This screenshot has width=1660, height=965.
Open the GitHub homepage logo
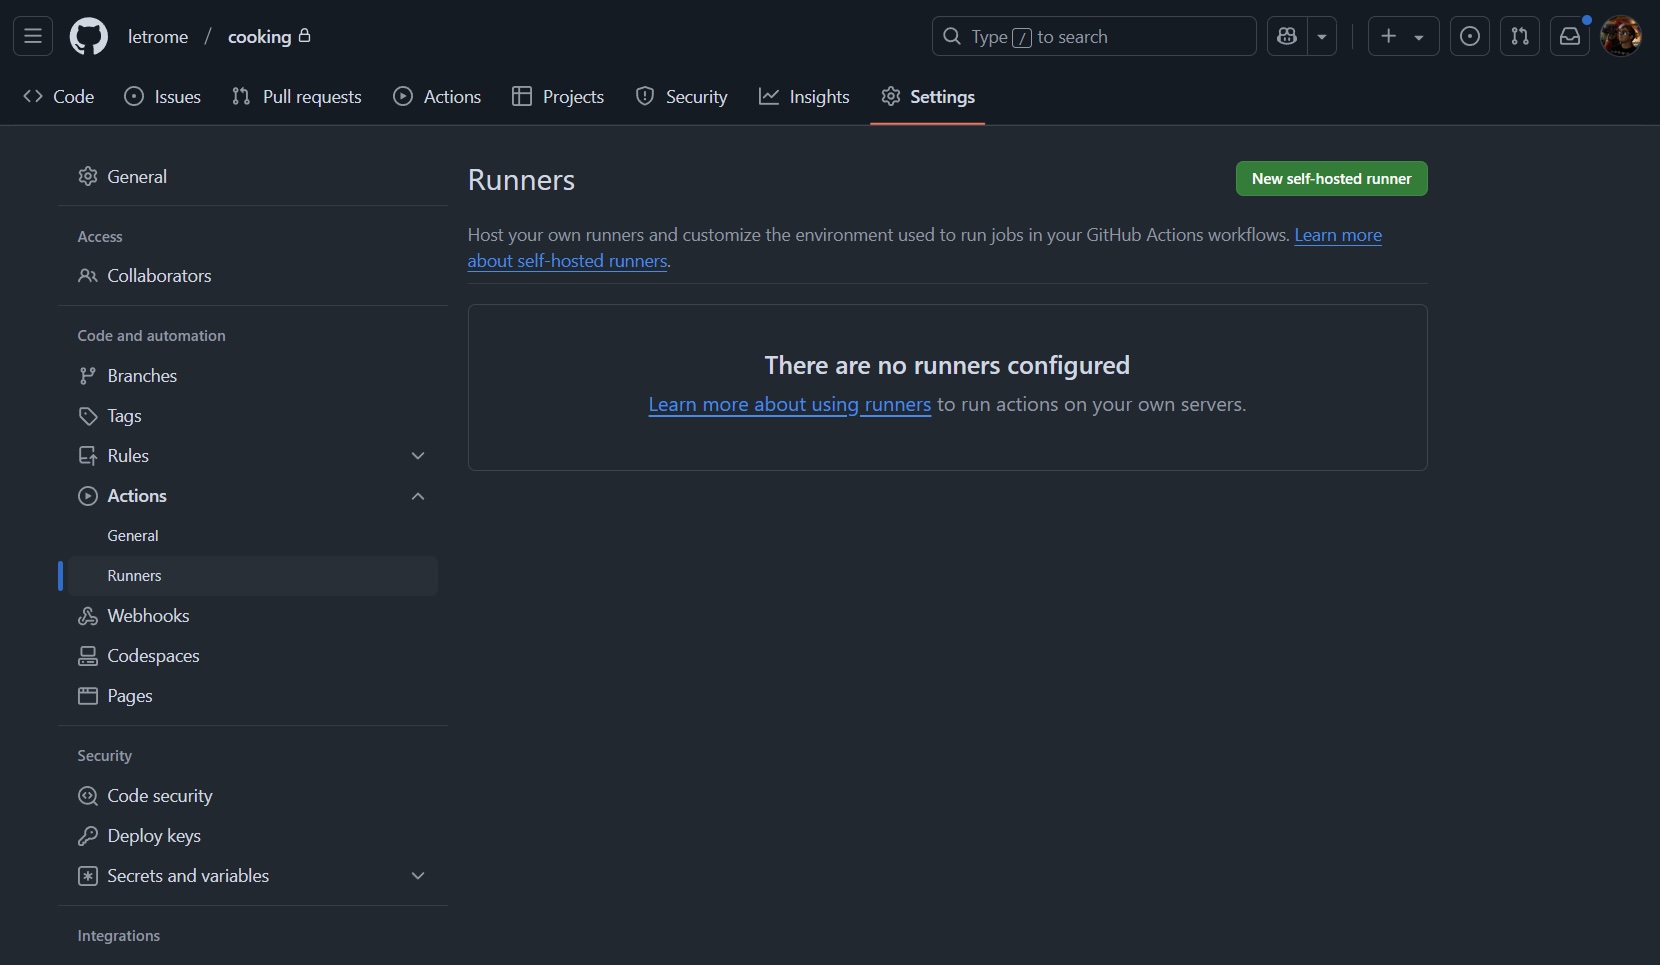[89, 36]
